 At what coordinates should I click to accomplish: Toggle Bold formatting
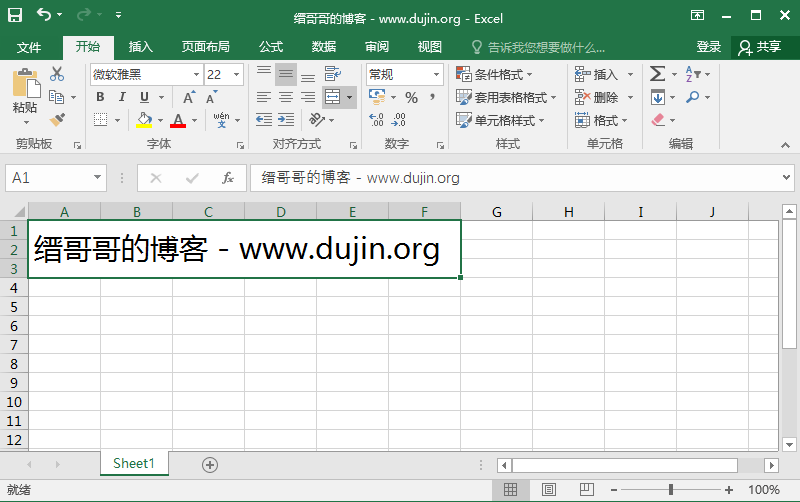point(100,97)
